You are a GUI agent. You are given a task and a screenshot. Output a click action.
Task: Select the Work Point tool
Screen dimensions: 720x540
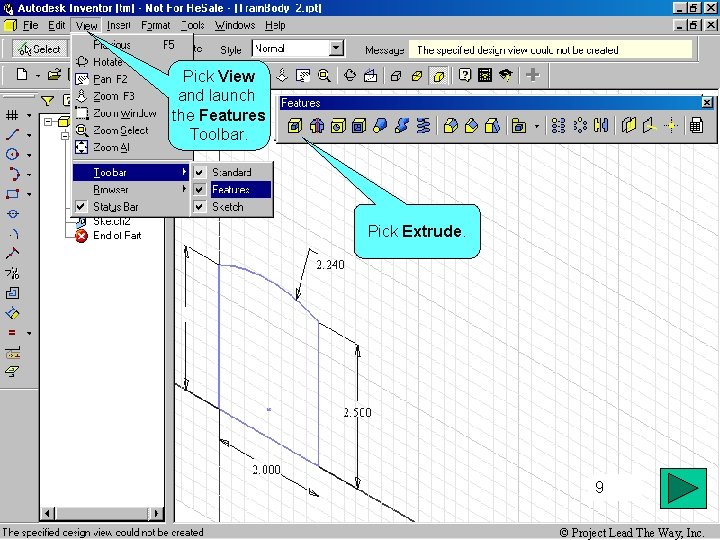pyautogui.click(x=671, y=125)
